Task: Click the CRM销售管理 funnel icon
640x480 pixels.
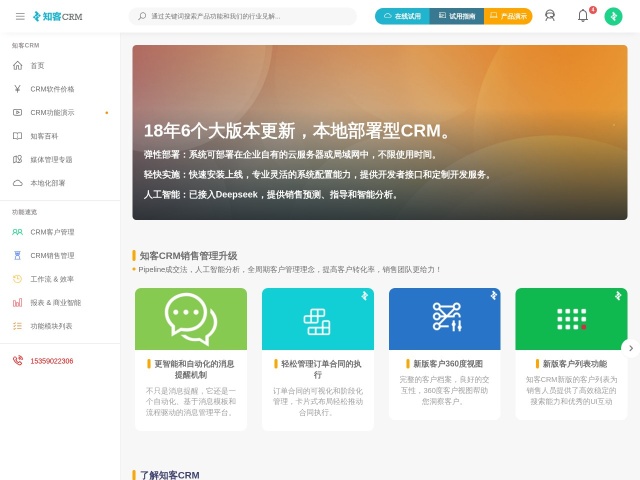Action: click(x=18, y=256)
